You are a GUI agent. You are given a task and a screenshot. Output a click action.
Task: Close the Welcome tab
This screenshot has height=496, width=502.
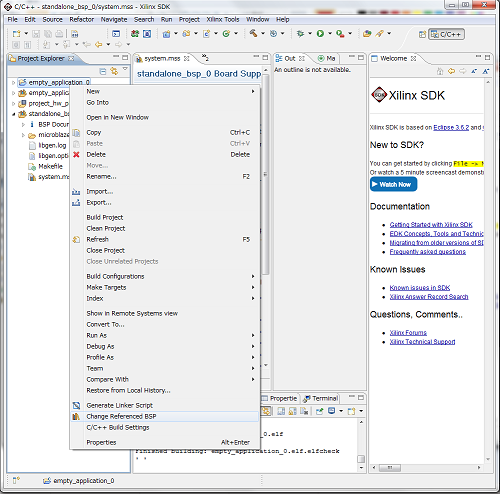(414, 59)
